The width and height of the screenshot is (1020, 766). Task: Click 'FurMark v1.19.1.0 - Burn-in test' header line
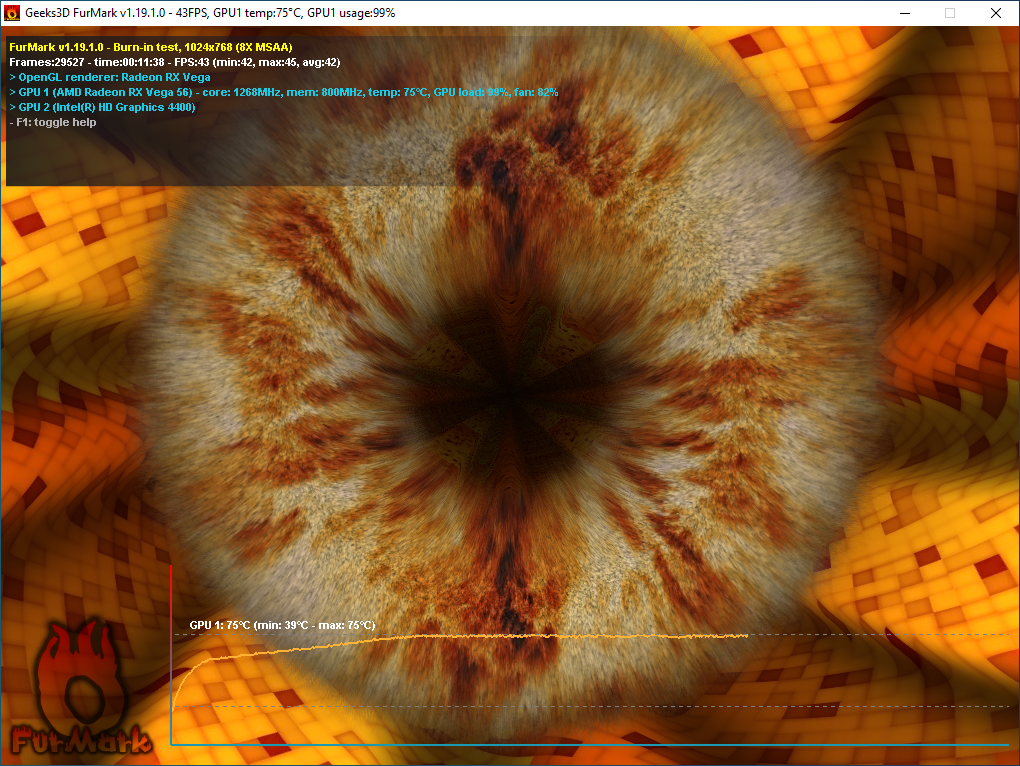151,47
